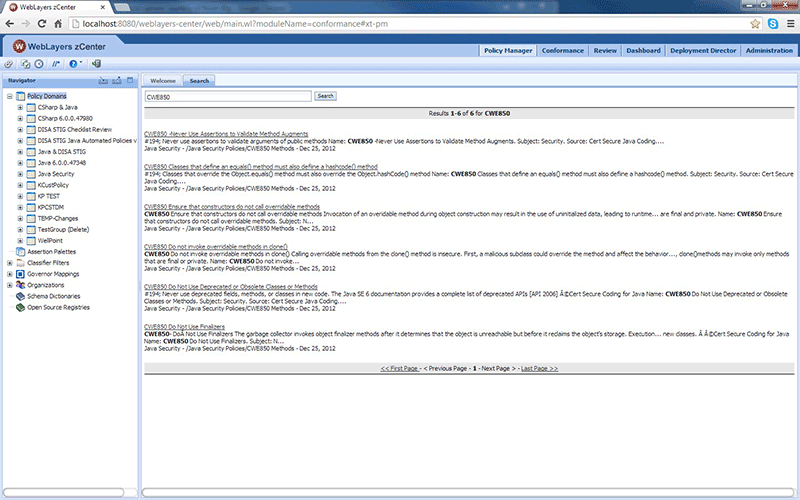Select the TestGroup (Delete) tree item
The image size is (800, 500).
click(63, 230)
